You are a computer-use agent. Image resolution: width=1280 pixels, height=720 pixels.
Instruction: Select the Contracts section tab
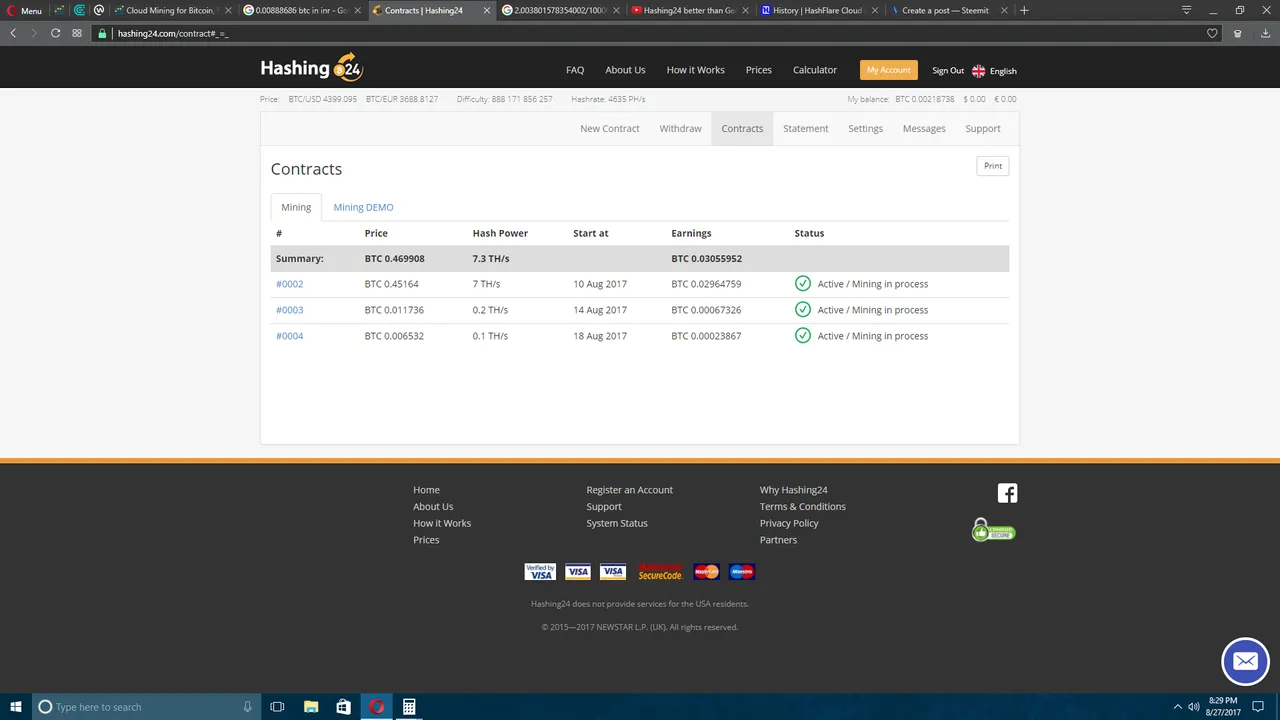coord(742,129)
